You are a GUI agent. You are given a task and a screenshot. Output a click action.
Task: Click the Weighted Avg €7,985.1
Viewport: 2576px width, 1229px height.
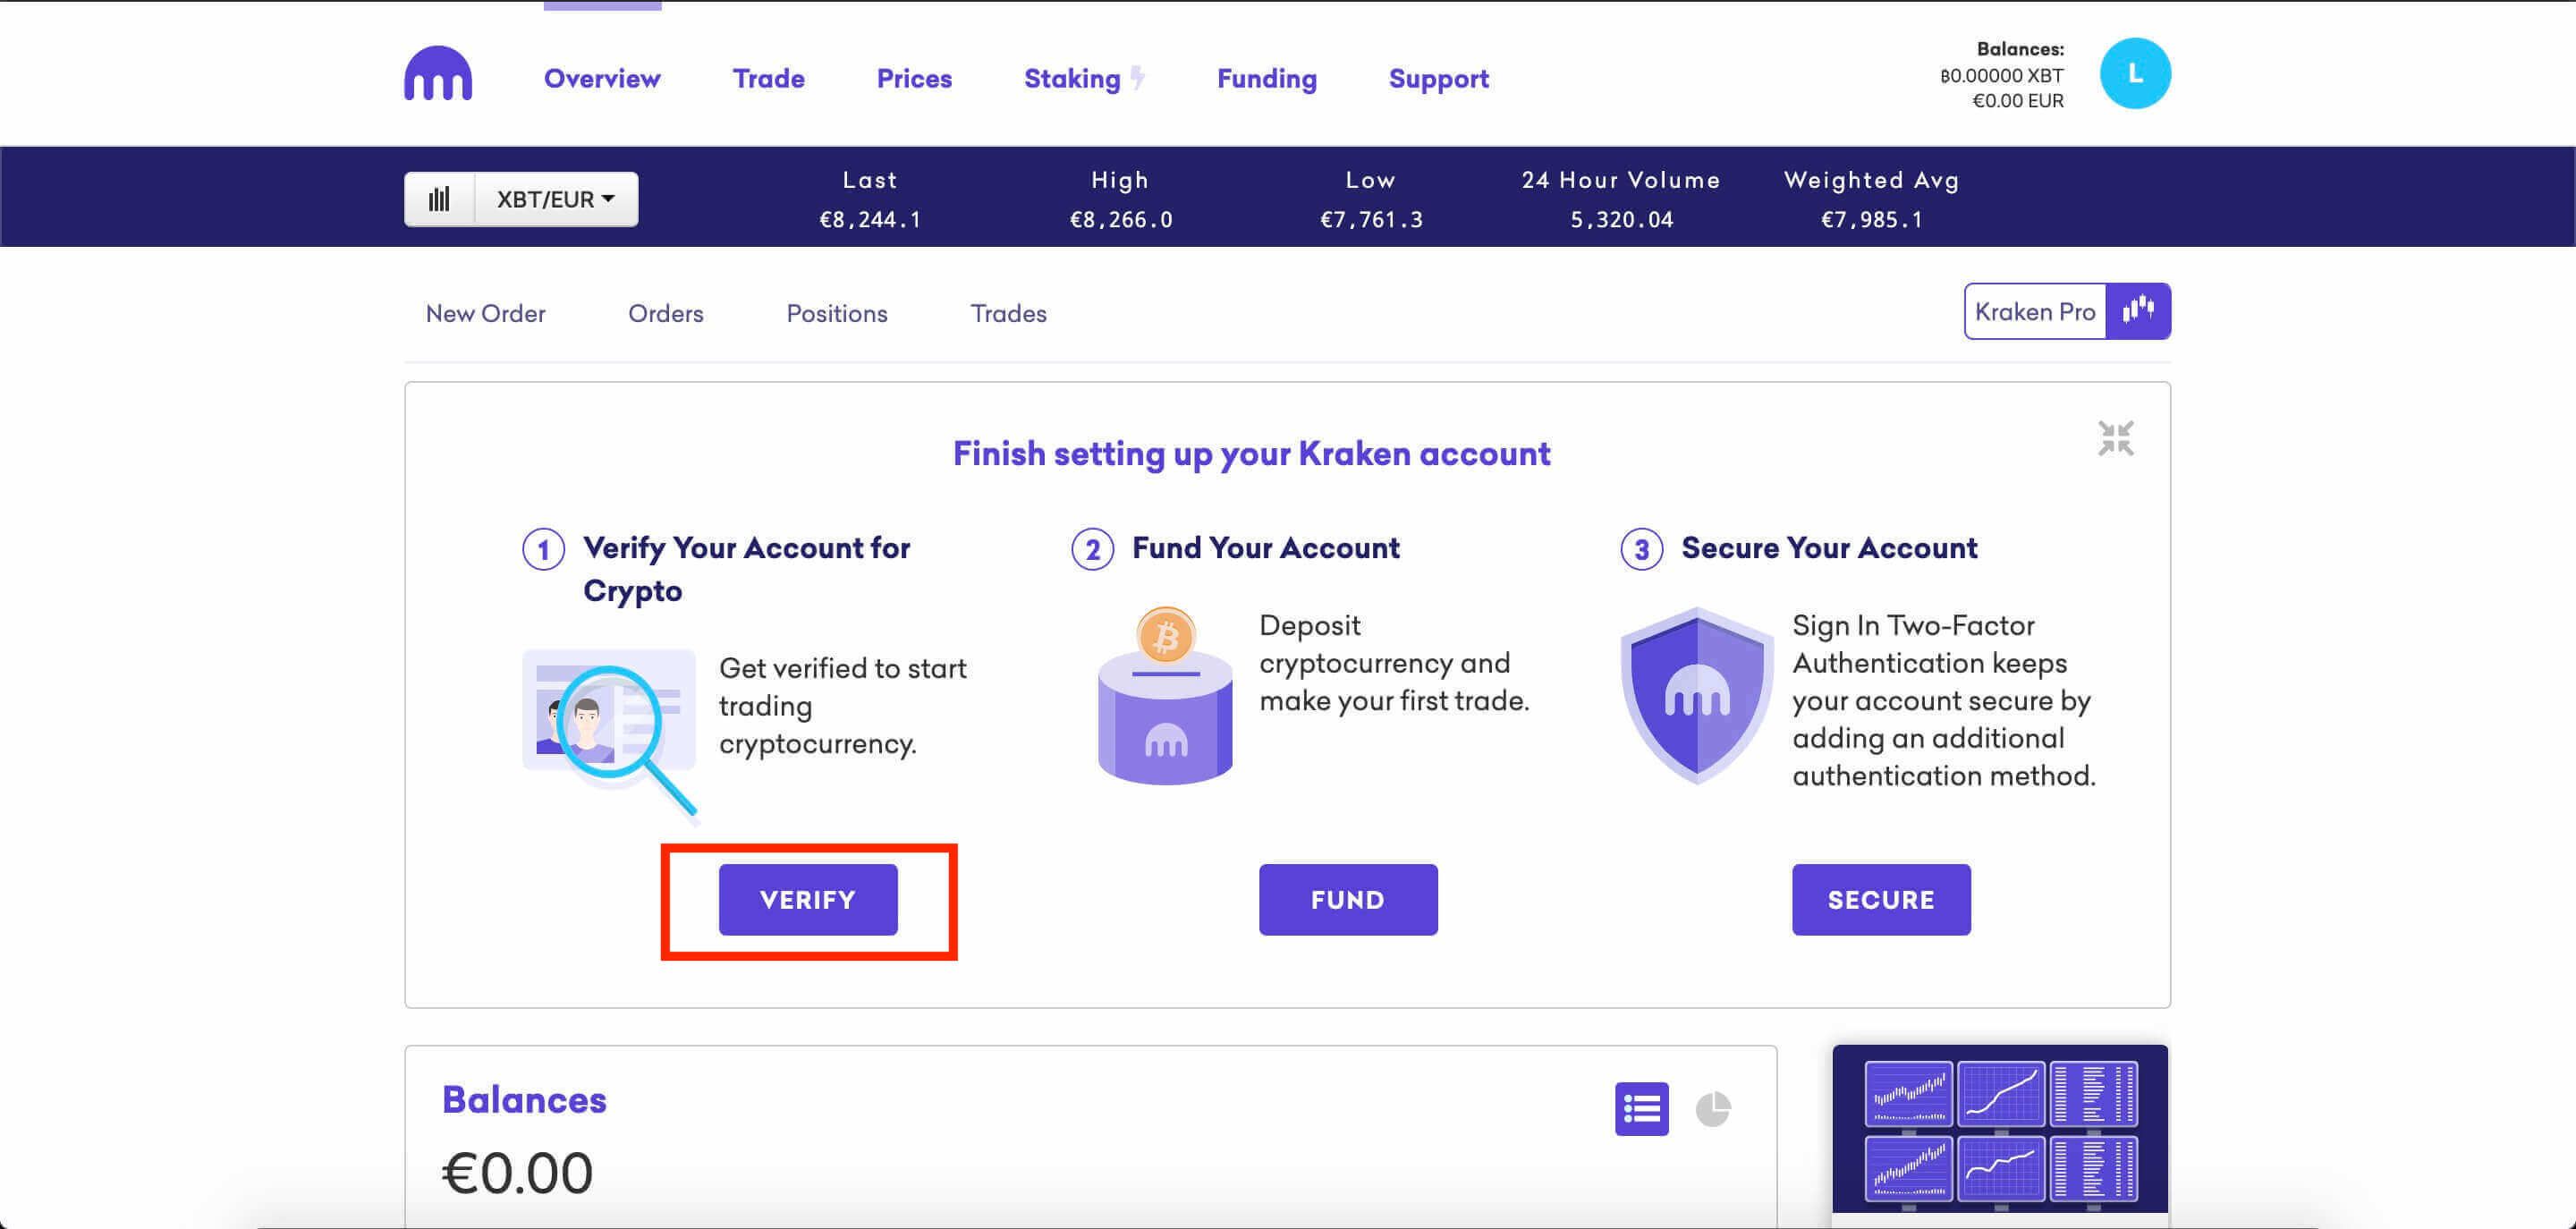1872,219
